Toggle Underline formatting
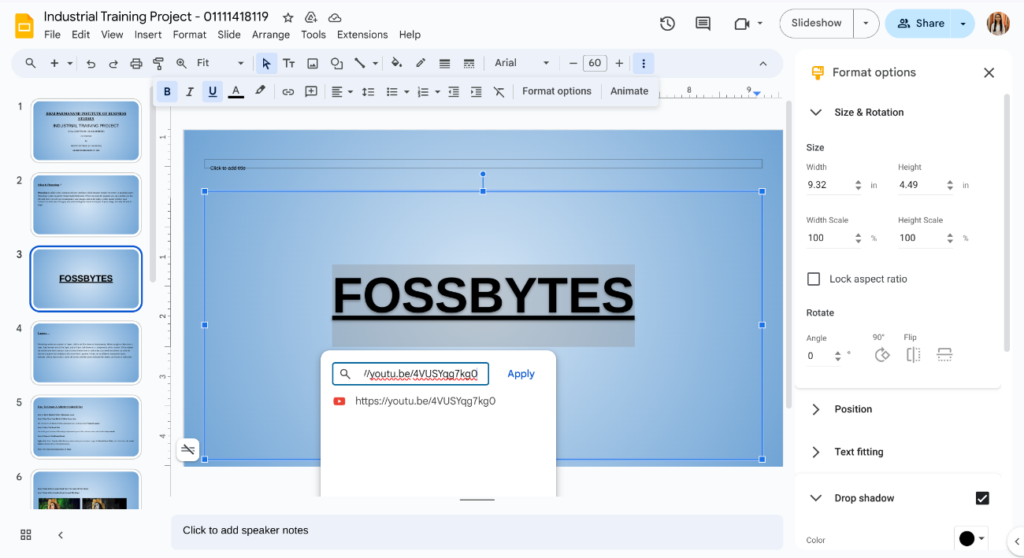The image size is (1024, 558). pyautogui.click(x=212, y=91)
